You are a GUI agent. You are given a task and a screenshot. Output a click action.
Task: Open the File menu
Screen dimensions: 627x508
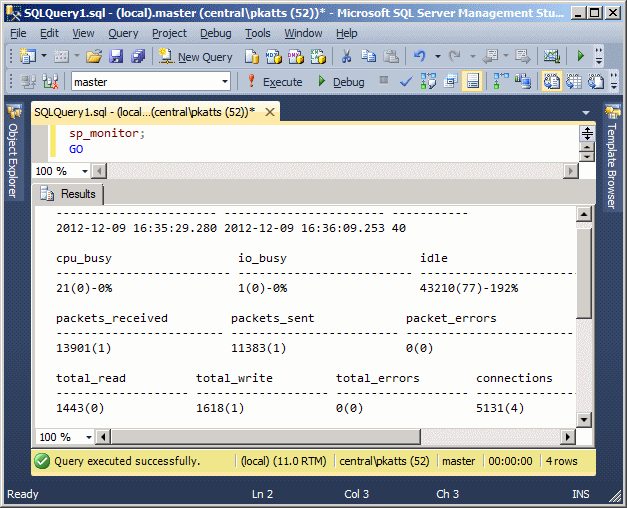coord(18,33)
